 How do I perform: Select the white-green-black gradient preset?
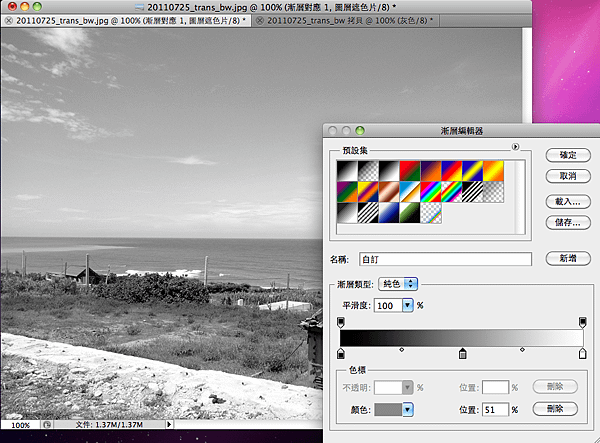410,213
